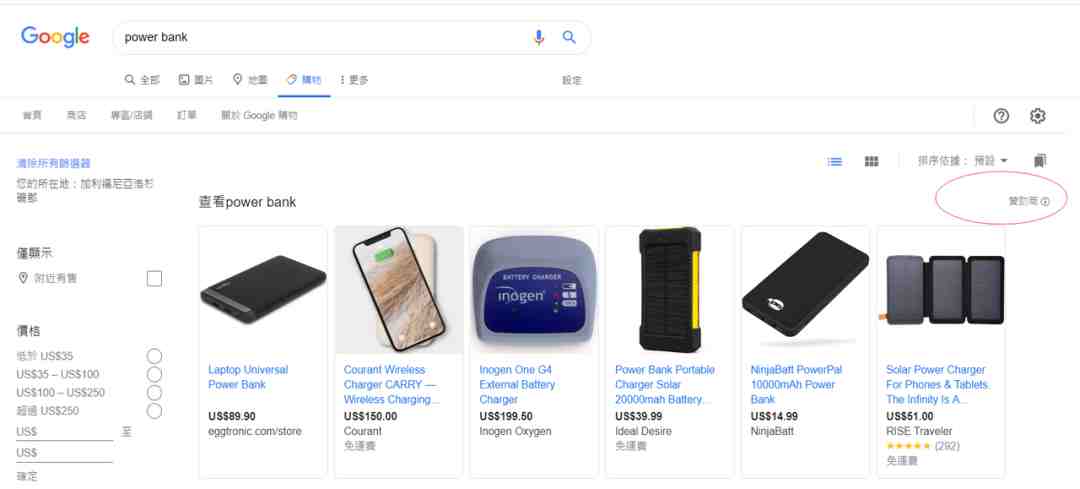This screenshot has height=489, width=1080.
Task: Click the saved items bookmark icon
Action: coord(1040,160)
